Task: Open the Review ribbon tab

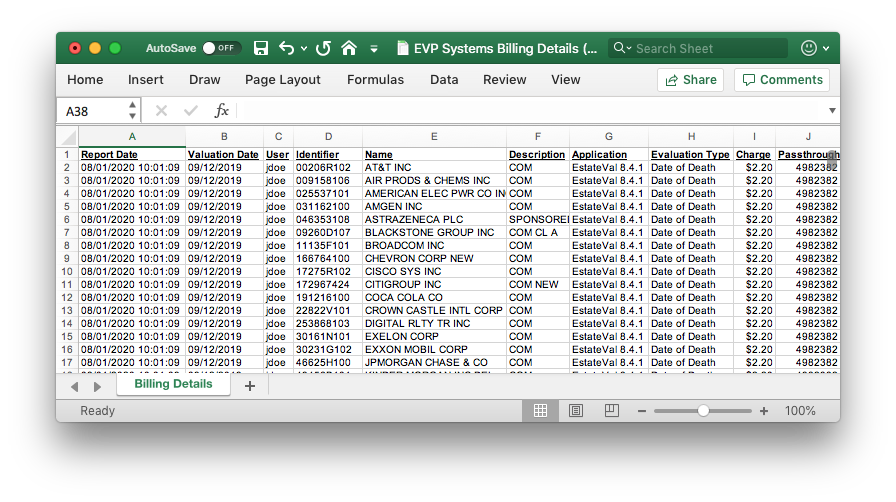Action: (x=505, y=79)
